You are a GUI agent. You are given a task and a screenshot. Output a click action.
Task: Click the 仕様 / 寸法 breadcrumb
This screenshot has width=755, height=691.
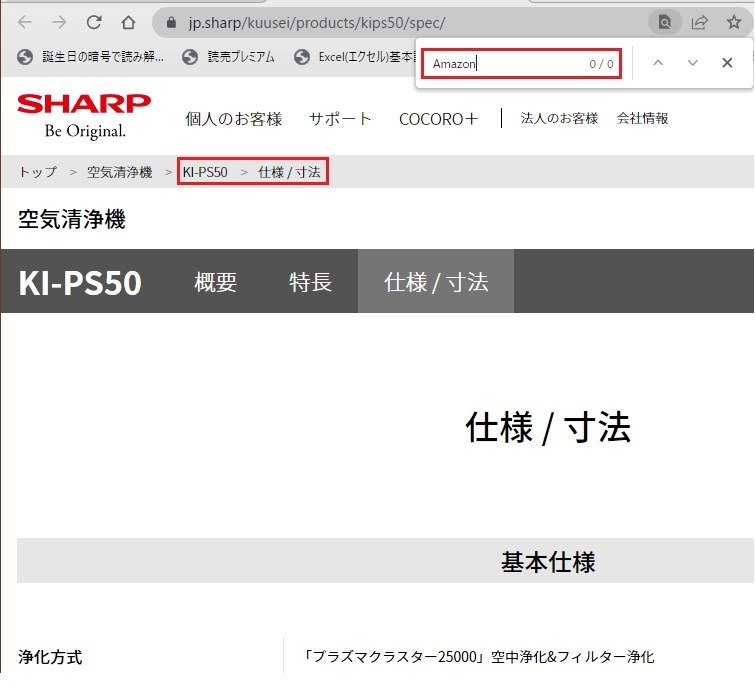point(289,172)
